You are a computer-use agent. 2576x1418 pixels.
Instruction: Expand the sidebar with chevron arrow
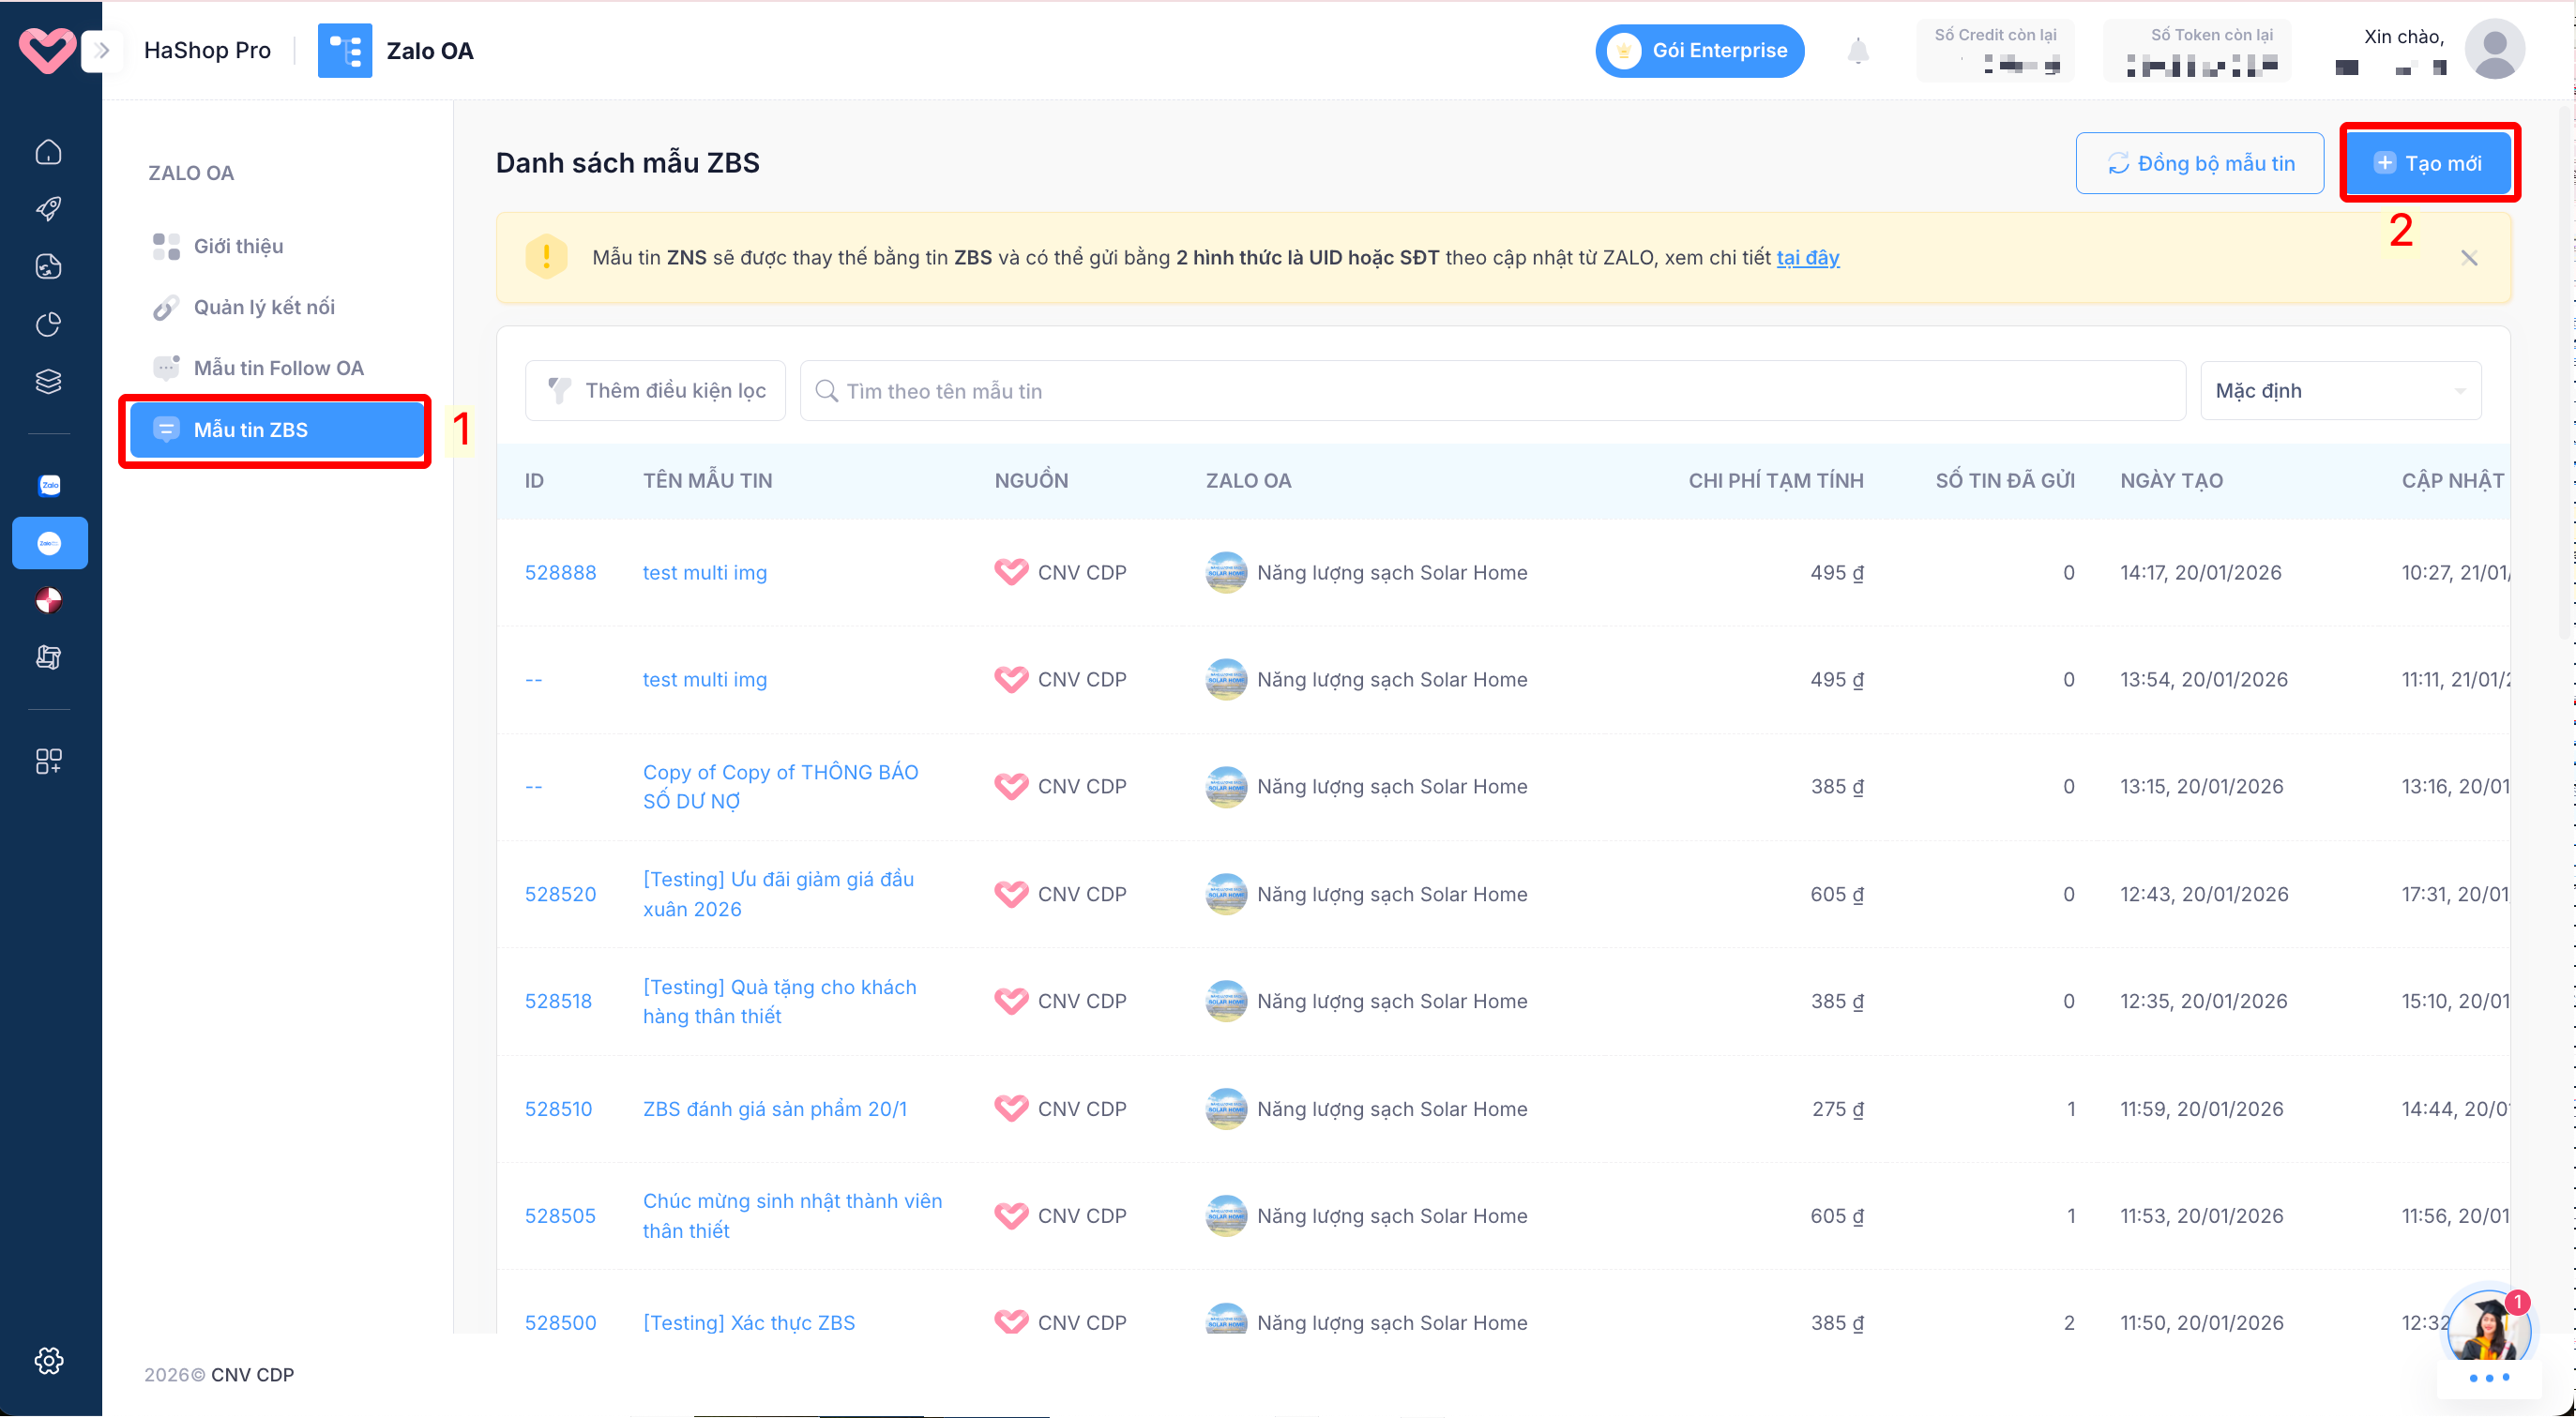coord(101,50)
